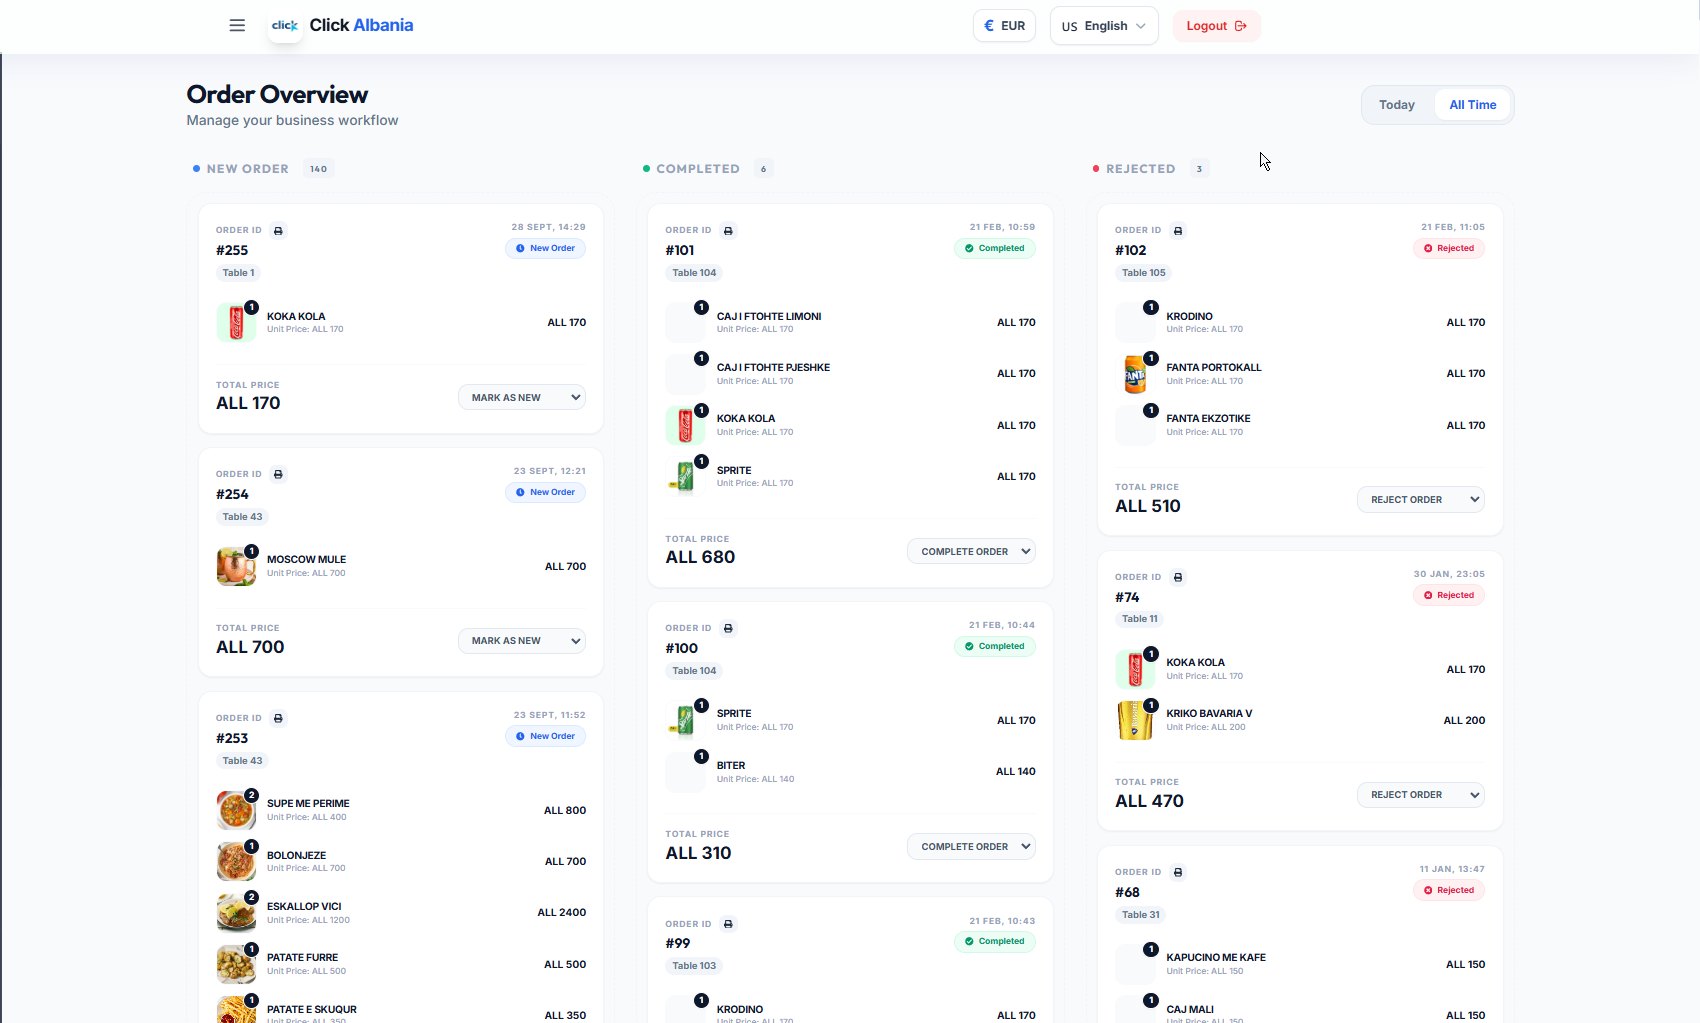
Task: Click Fanta Portokall product image
Action: tap(1135, 374)
